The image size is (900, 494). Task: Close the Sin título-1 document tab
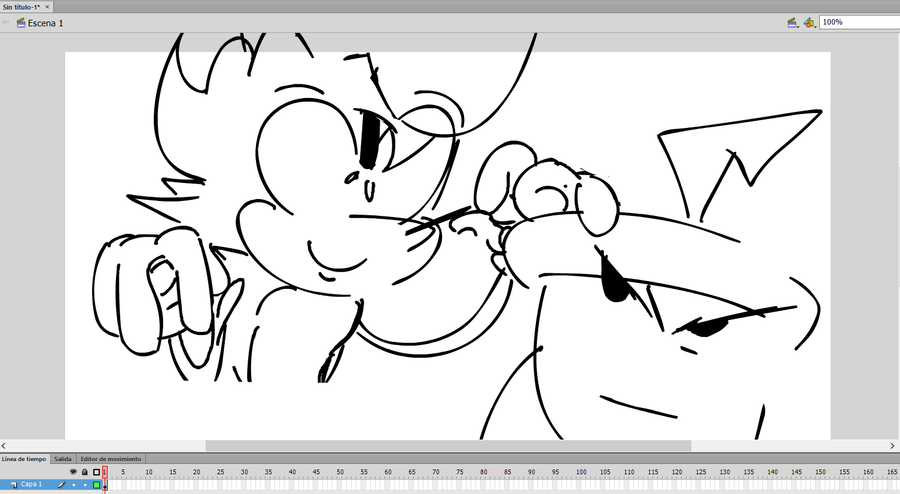(x=47, y=7)
